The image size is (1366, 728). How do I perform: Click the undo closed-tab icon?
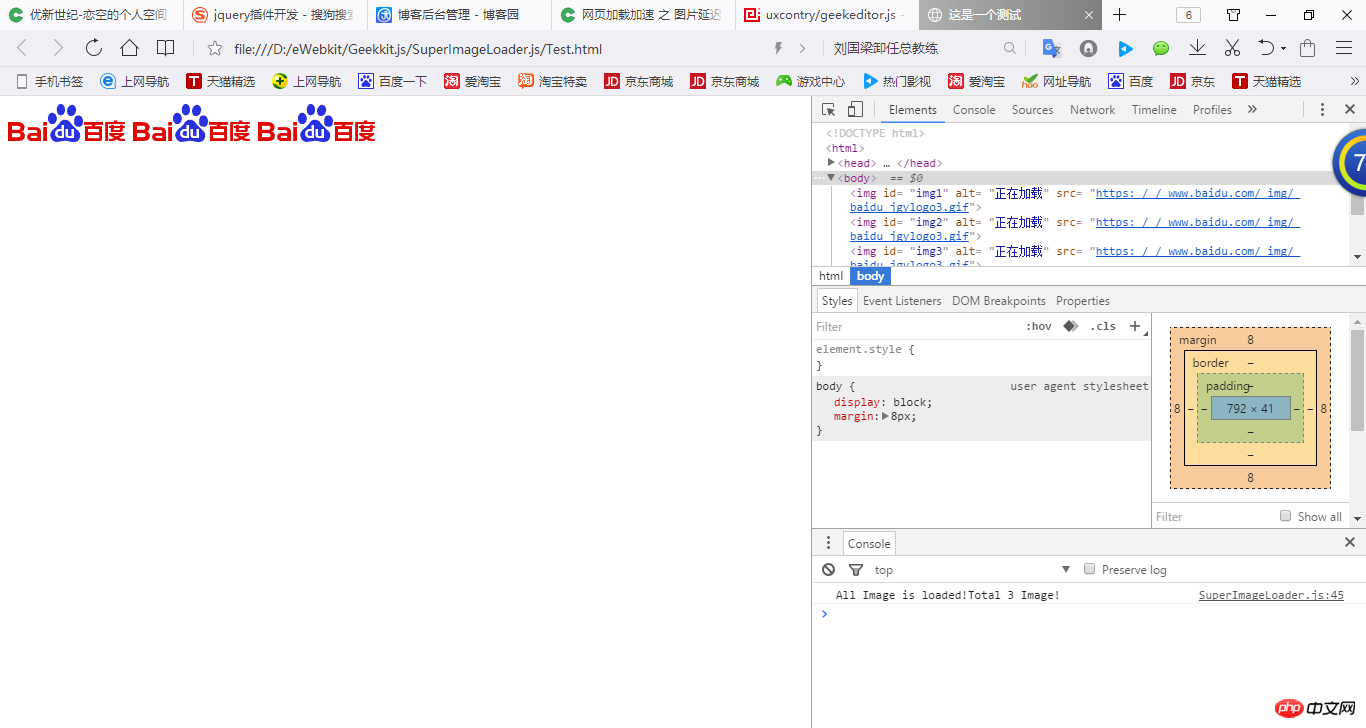tap(1266, 48)
